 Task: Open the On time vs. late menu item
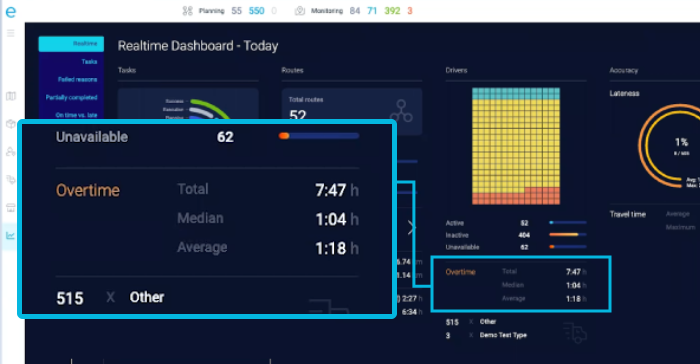[76, 115]
